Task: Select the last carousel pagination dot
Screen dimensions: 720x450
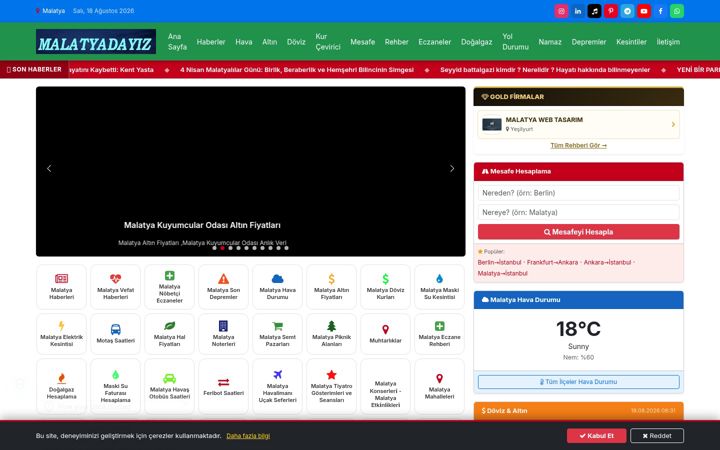Action: [287, 248]
